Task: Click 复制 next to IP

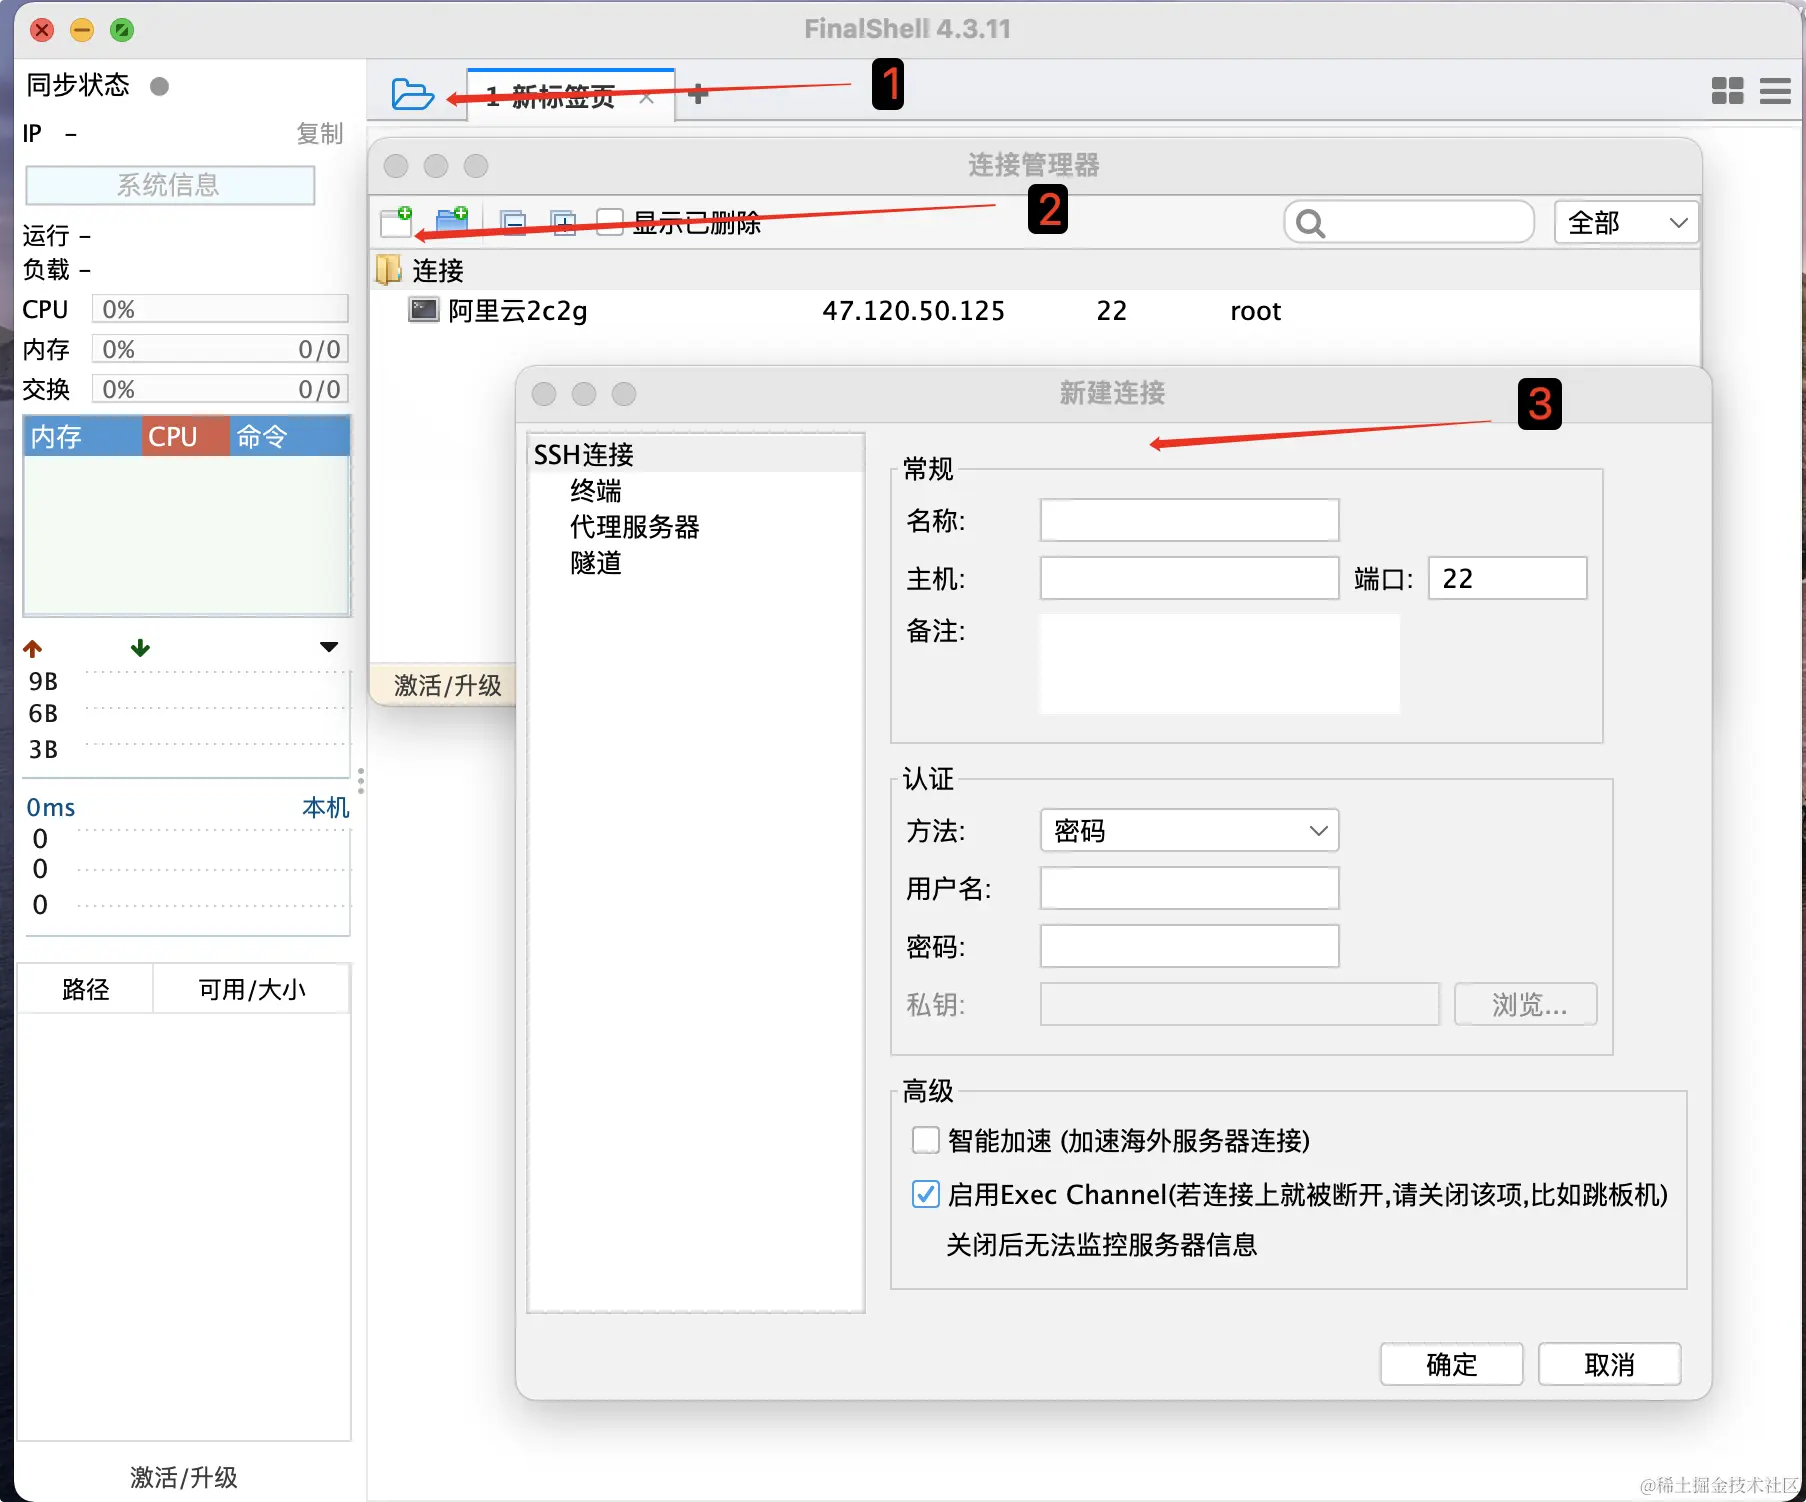Action: pyautogui.click(x=319, y=133)
